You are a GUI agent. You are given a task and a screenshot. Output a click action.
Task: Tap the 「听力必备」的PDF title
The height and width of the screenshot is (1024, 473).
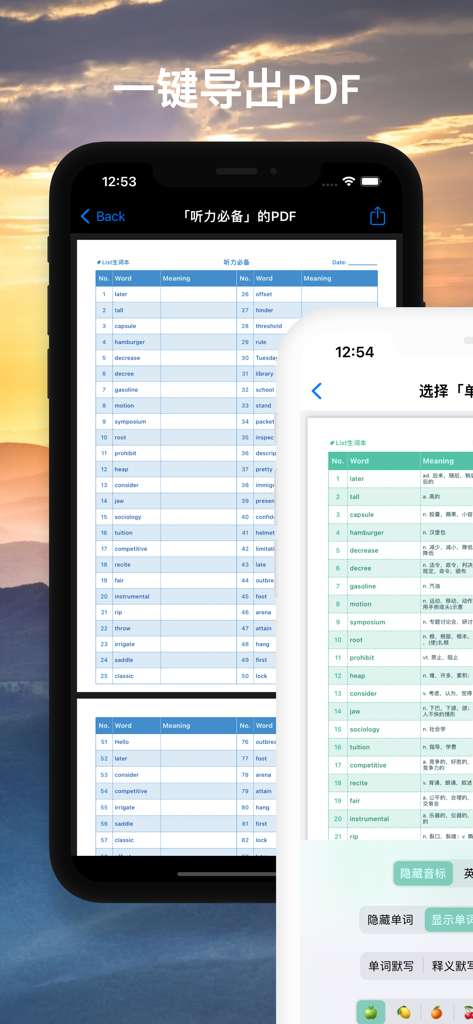(238, 217)
